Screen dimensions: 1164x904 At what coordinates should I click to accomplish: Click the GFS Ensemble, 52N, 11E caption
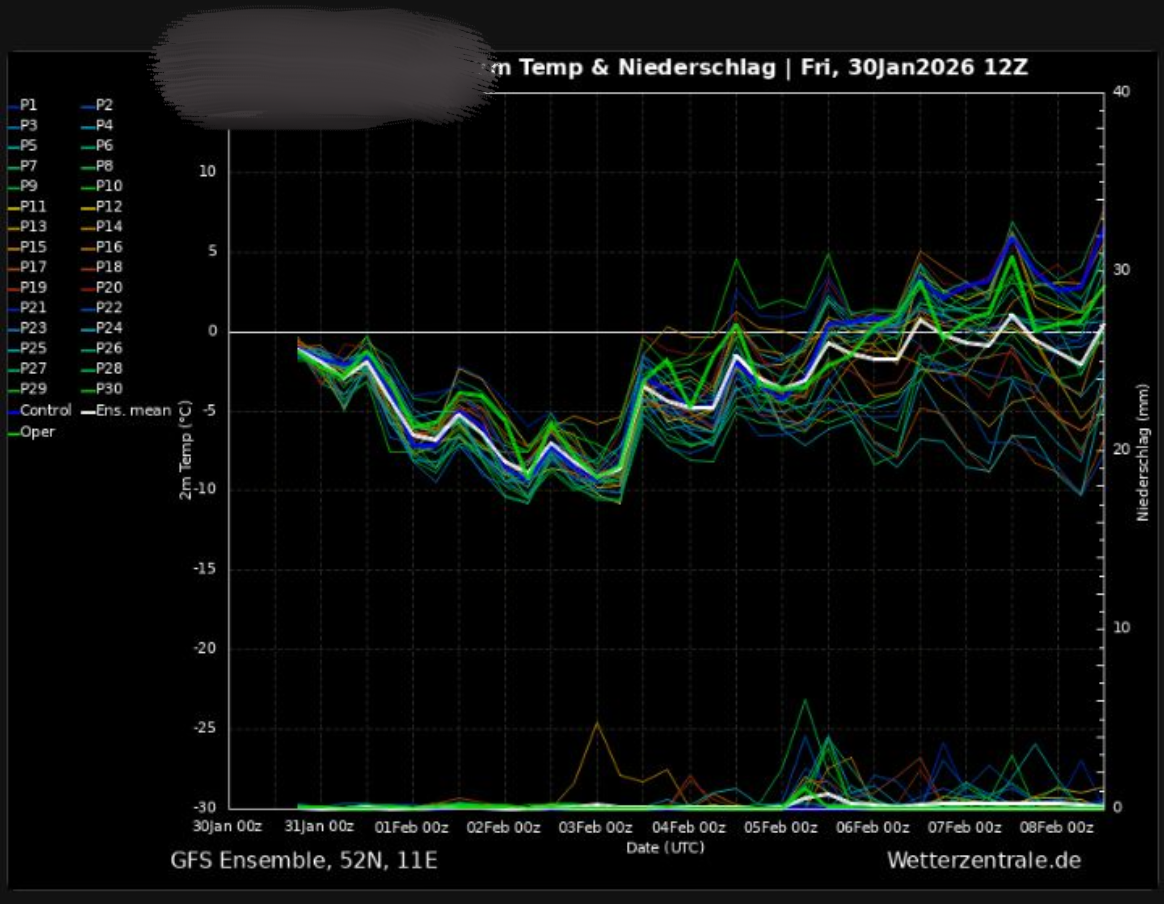tap(304, 860)
